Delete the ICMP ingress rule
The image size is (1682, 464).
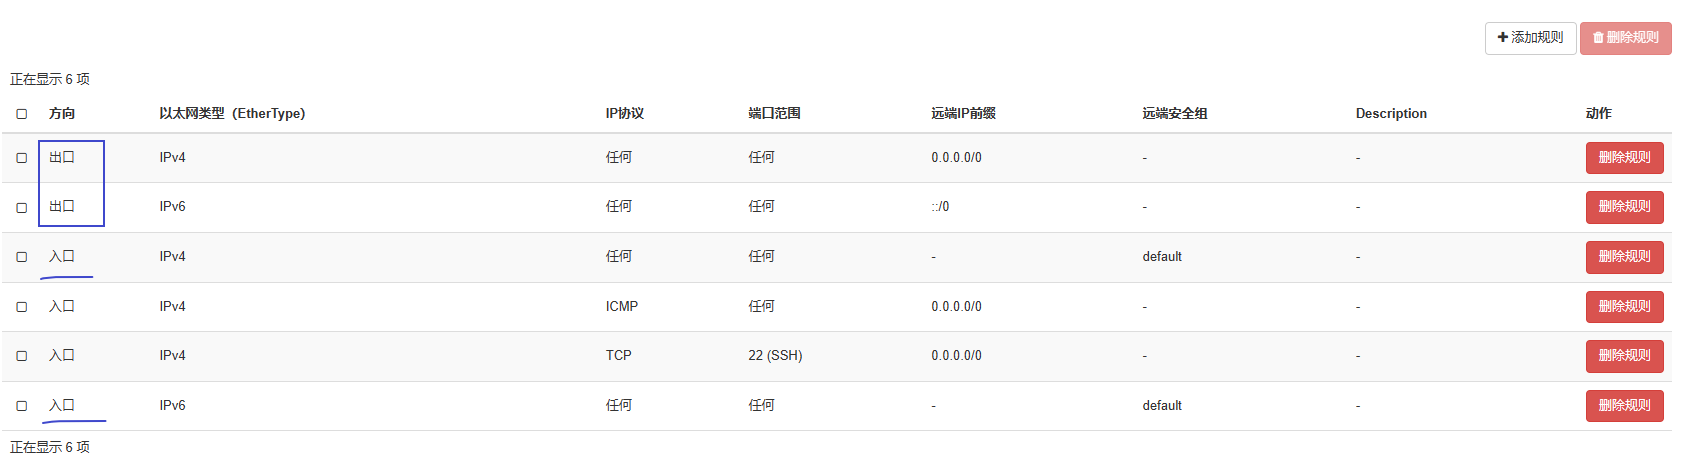(x=1624, y=307)
